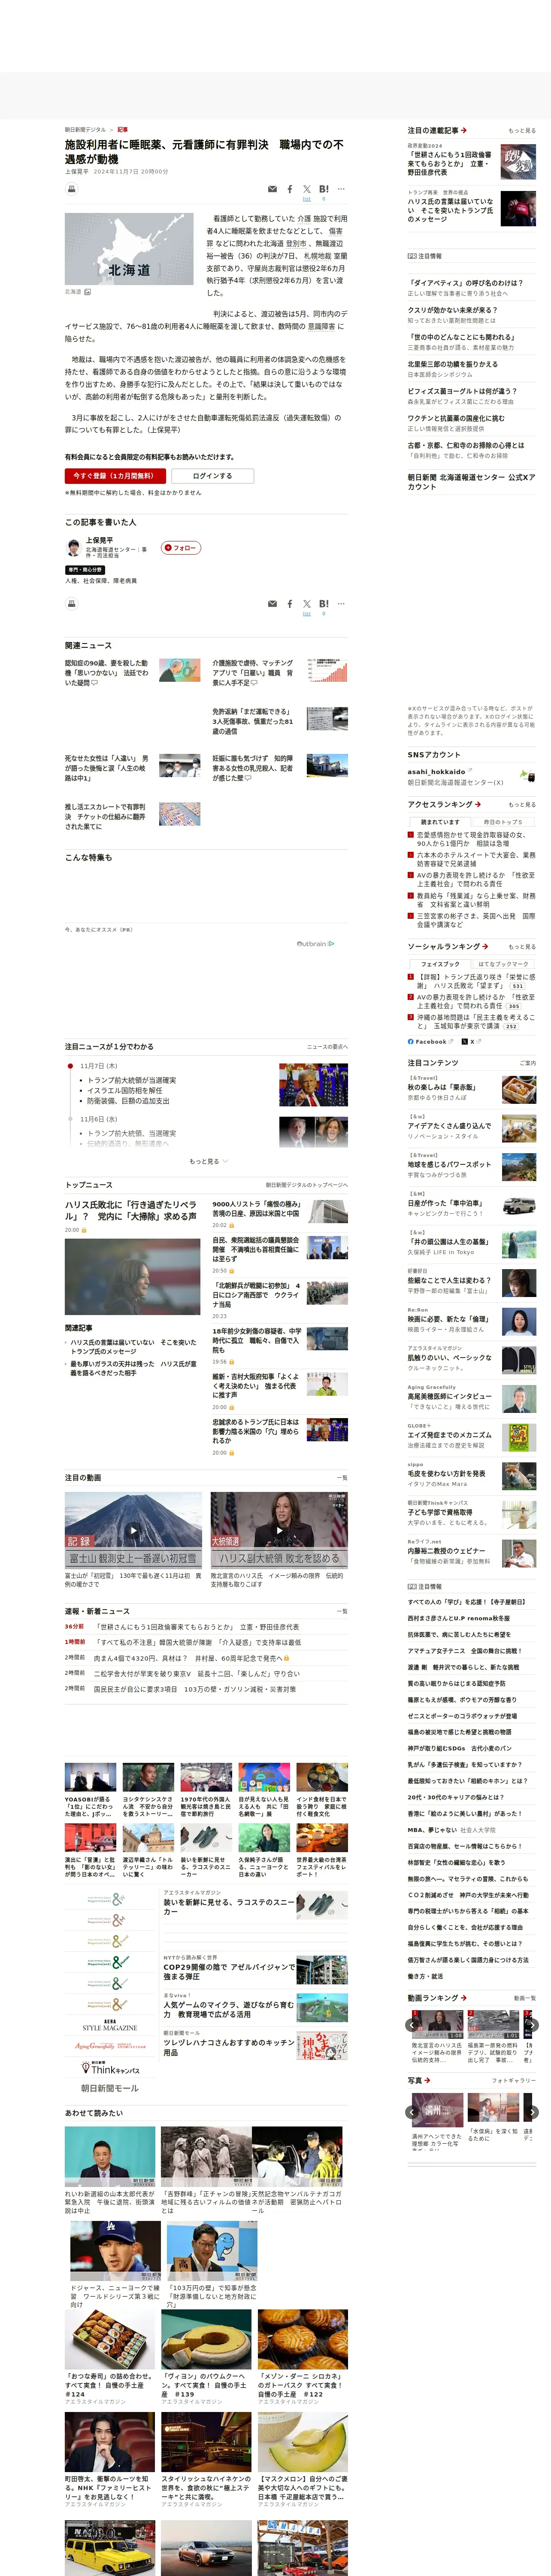Open the three-dot more menu under headline
The width and height of the screenshot is (551, 2576).
pyautogui.click(x=341, y=188)
